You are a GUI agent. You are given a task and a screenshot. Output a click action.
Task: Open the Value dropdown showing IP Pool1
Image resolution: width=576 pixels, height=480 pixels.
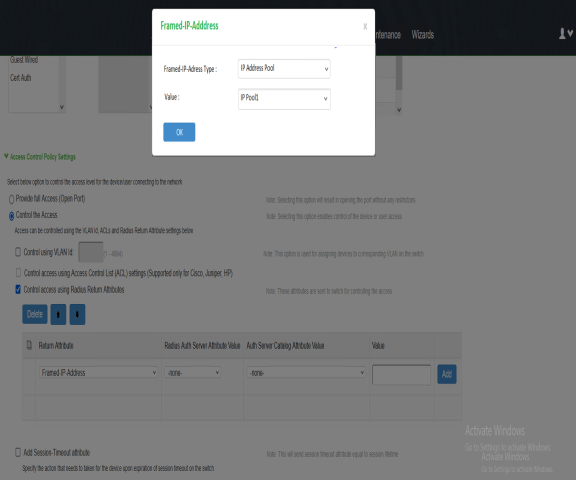tap(284, 99)
